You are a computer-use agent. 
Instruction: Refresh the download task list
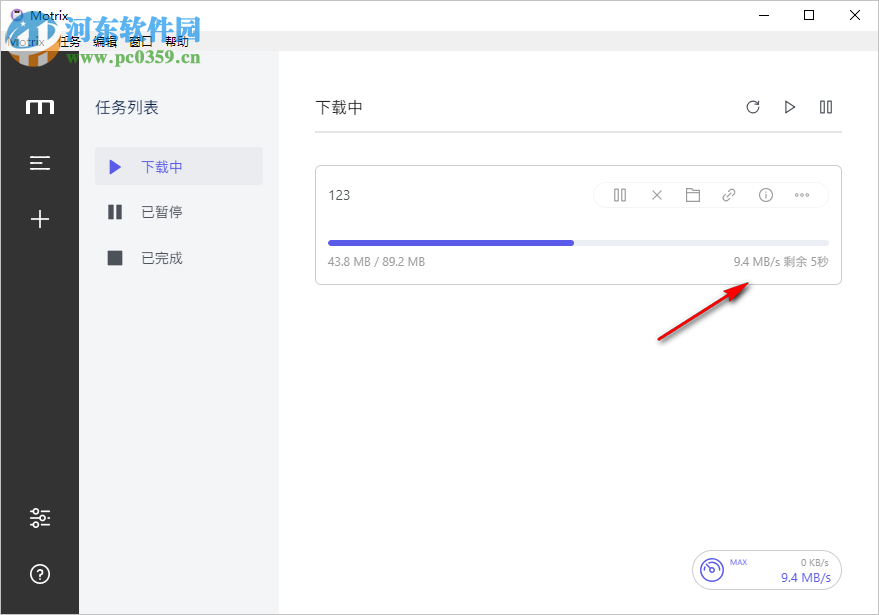753,107
